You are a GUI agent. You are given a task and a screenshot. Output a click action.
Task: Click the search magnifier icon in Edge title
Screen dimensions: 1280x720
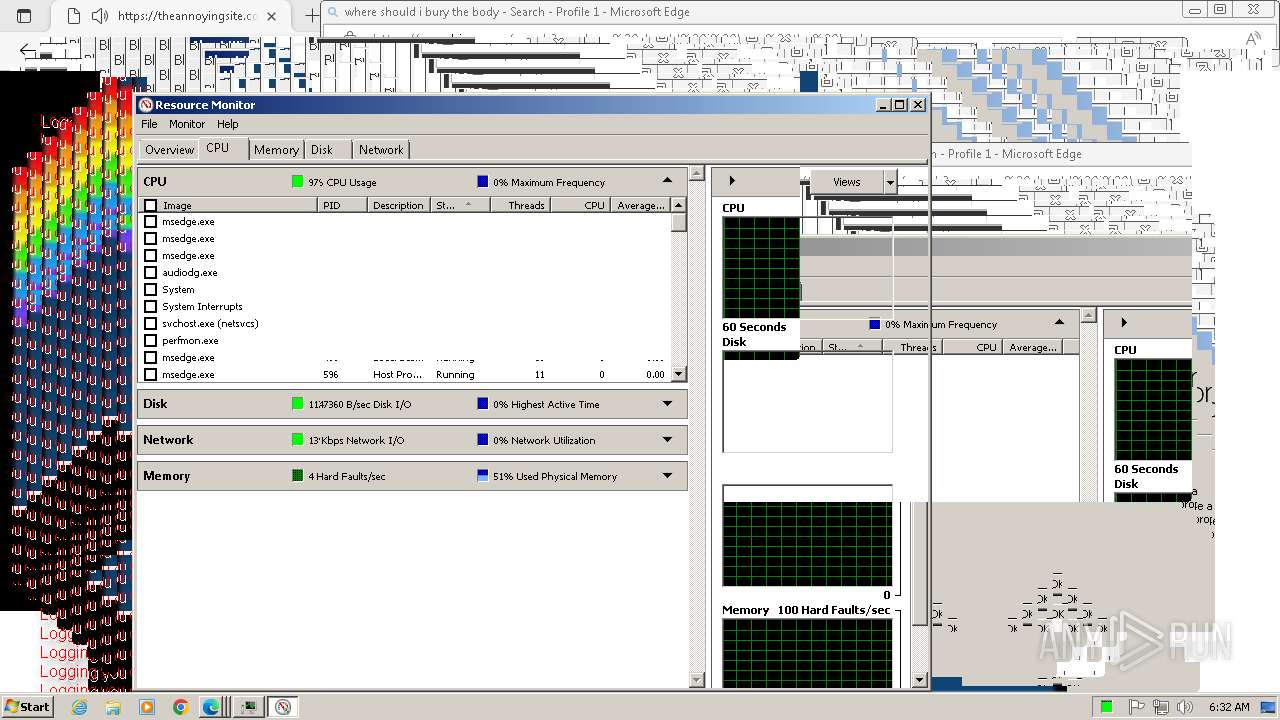pos(332,12)
